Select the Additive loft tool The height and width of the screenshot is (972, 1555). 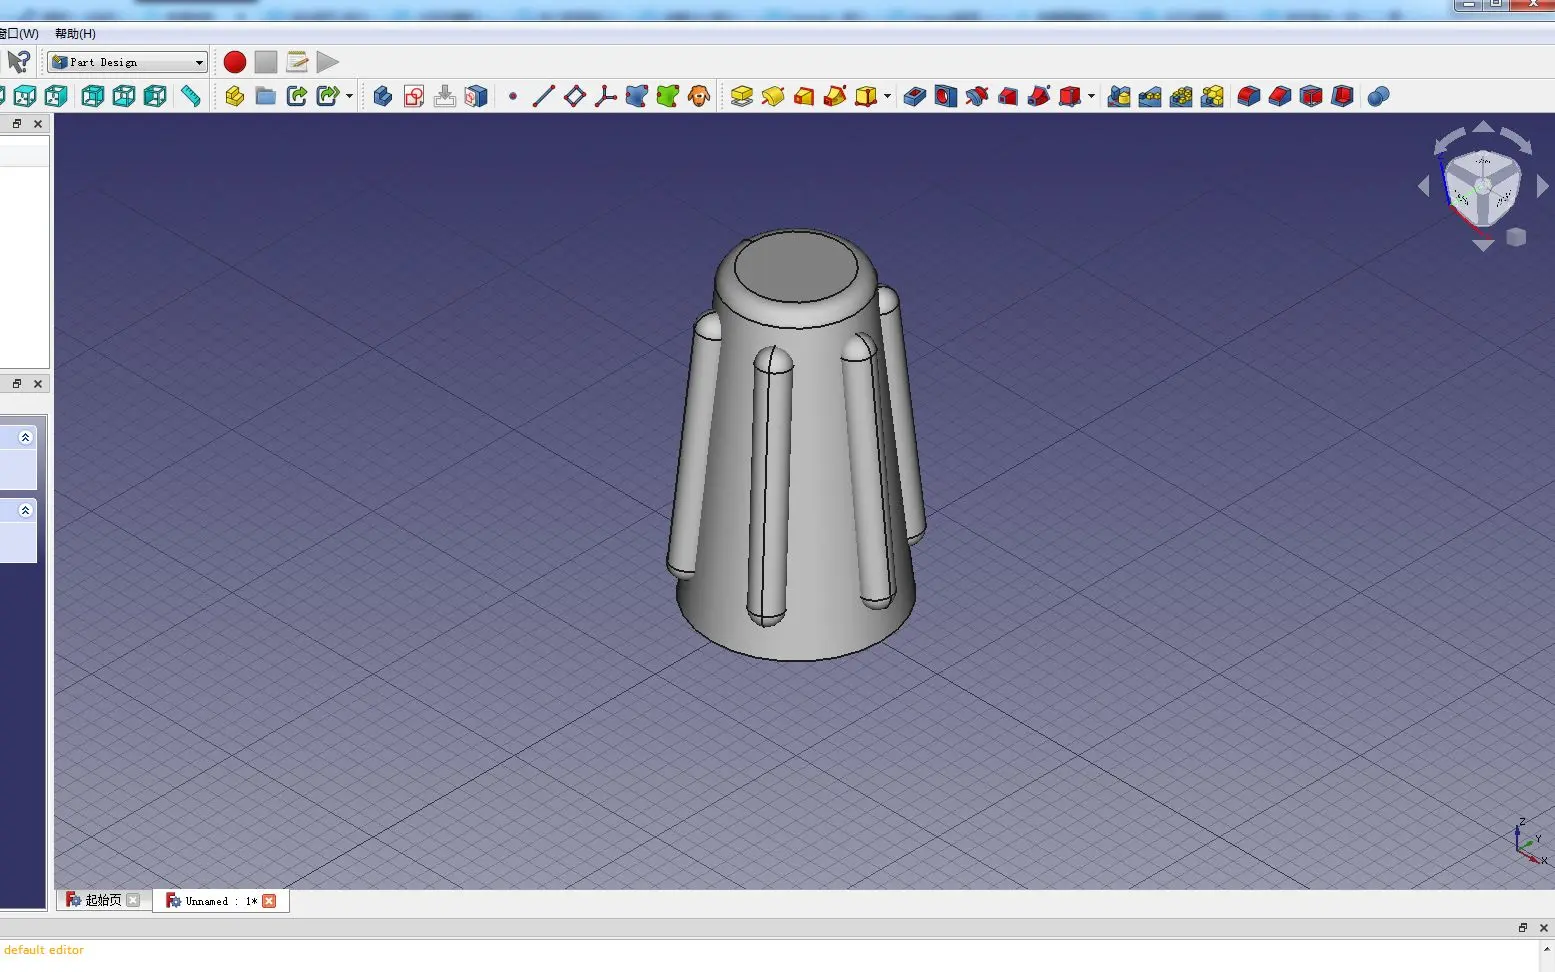click(804, 96)
